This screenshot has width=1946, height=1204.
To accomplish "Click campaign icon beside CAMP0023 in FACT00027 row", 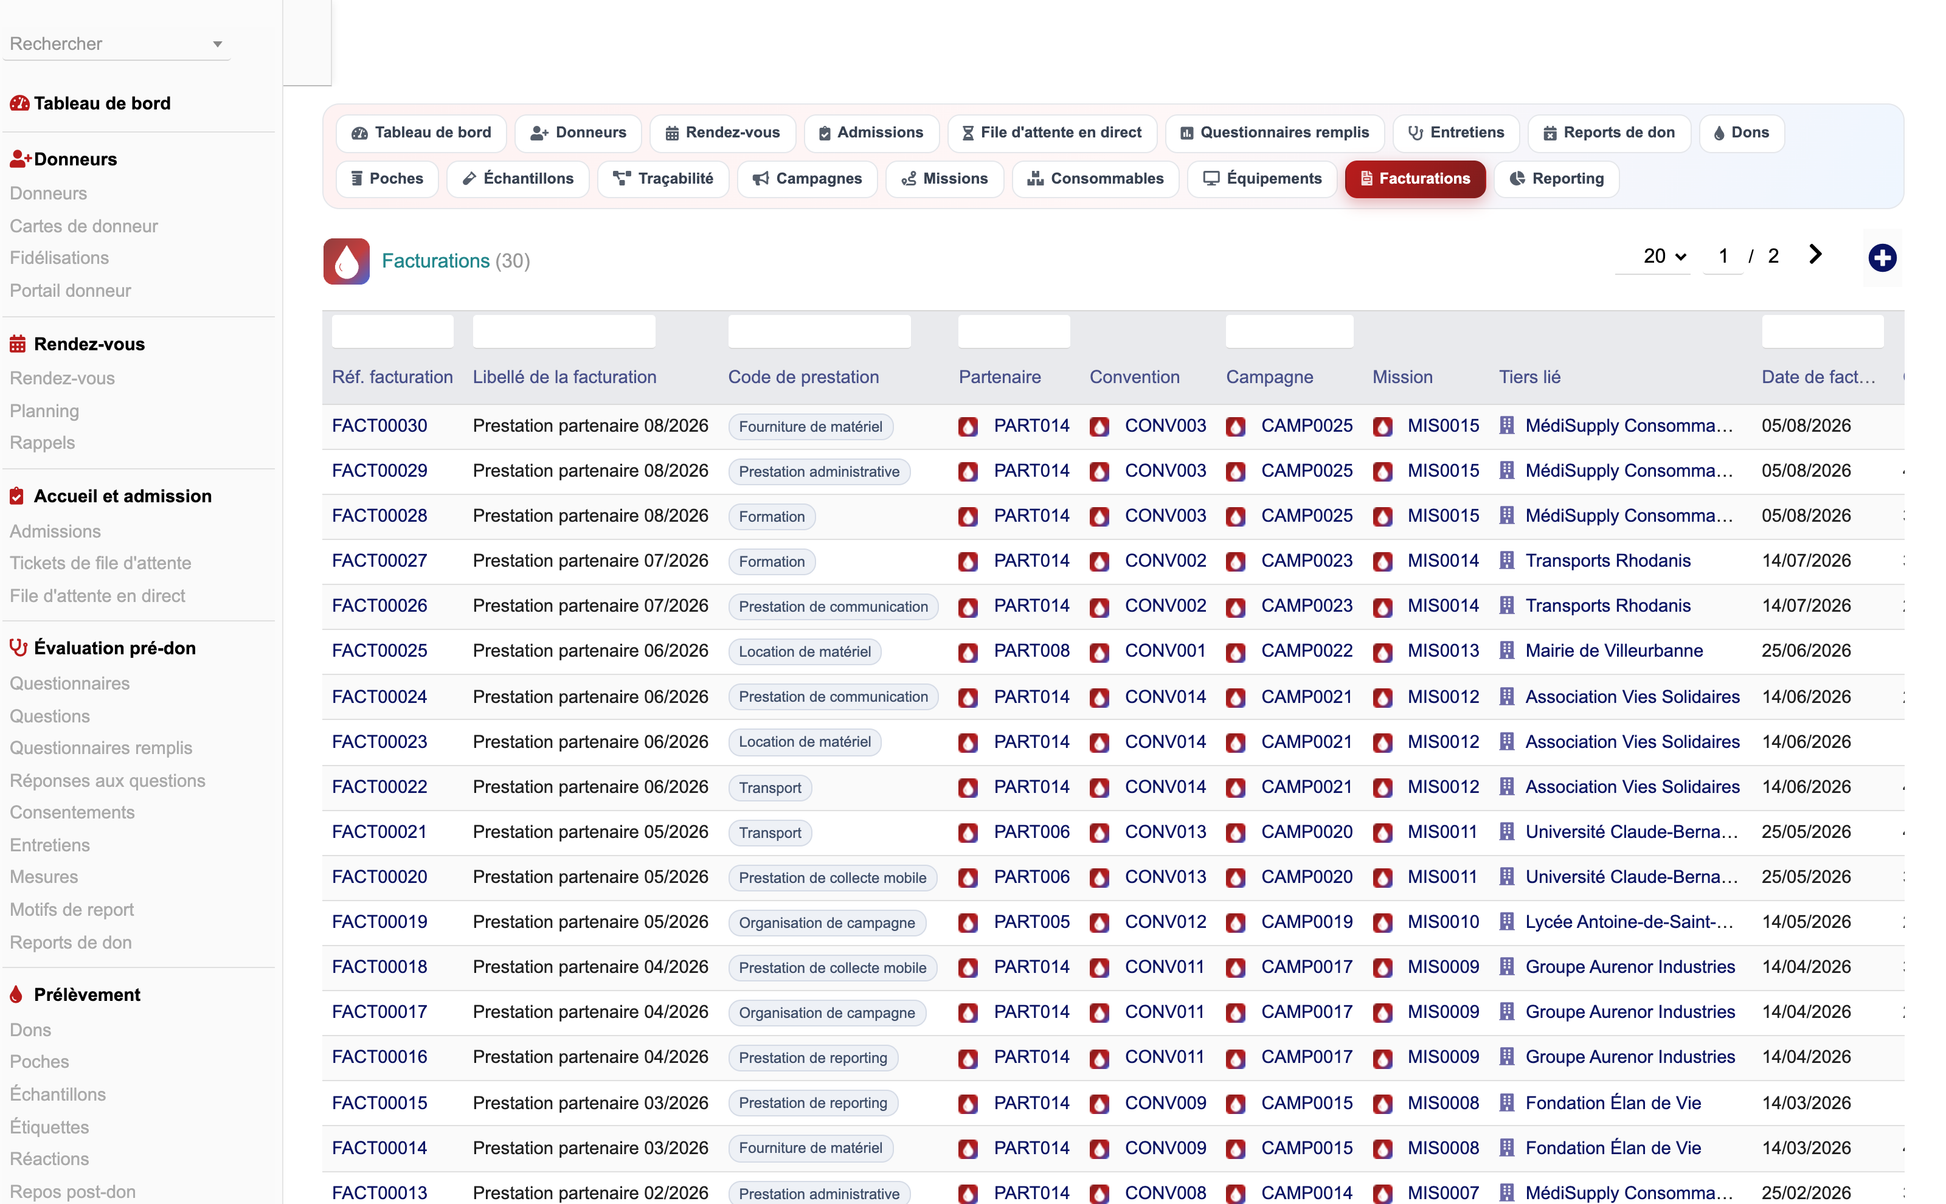I will (x=1236, y=561).
